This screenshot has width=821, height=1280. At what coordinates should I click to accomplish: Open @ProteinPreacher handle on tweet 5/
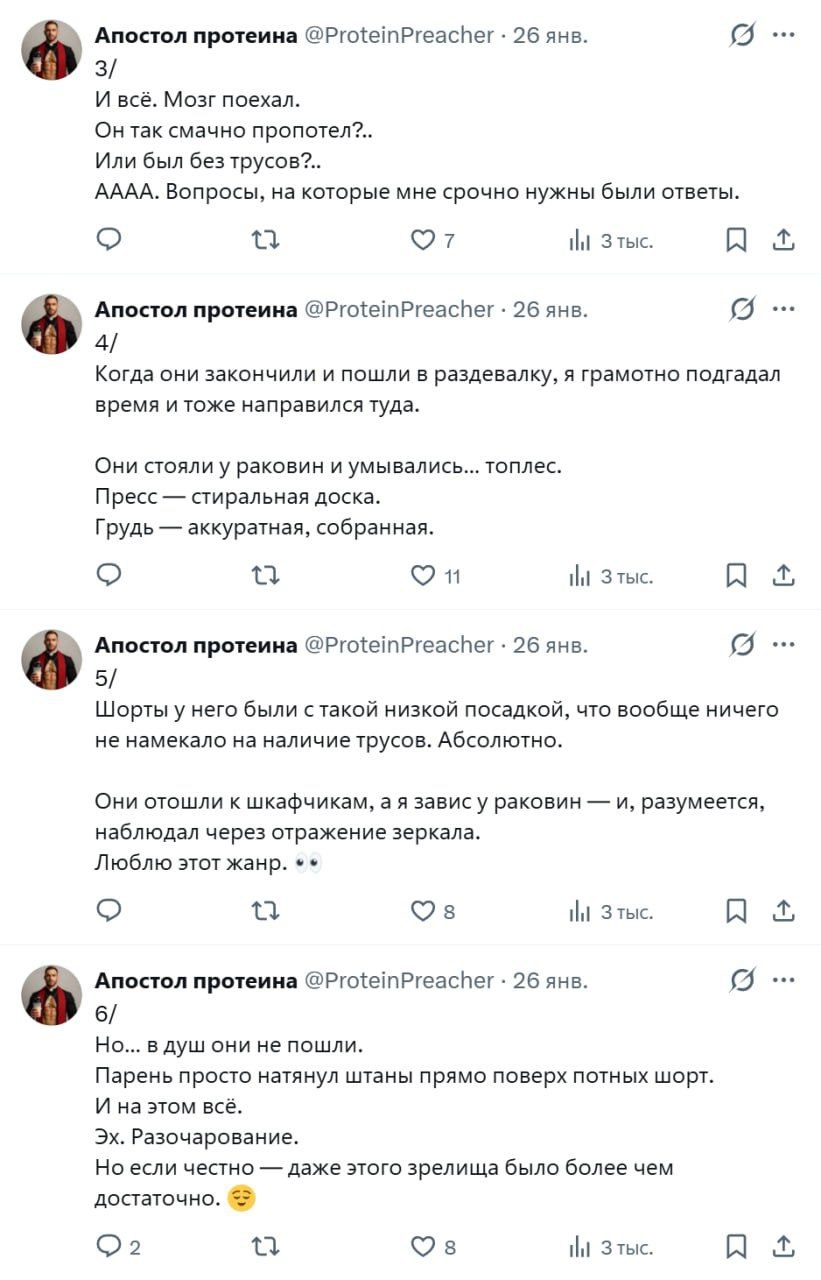click(x=398, y=645)
